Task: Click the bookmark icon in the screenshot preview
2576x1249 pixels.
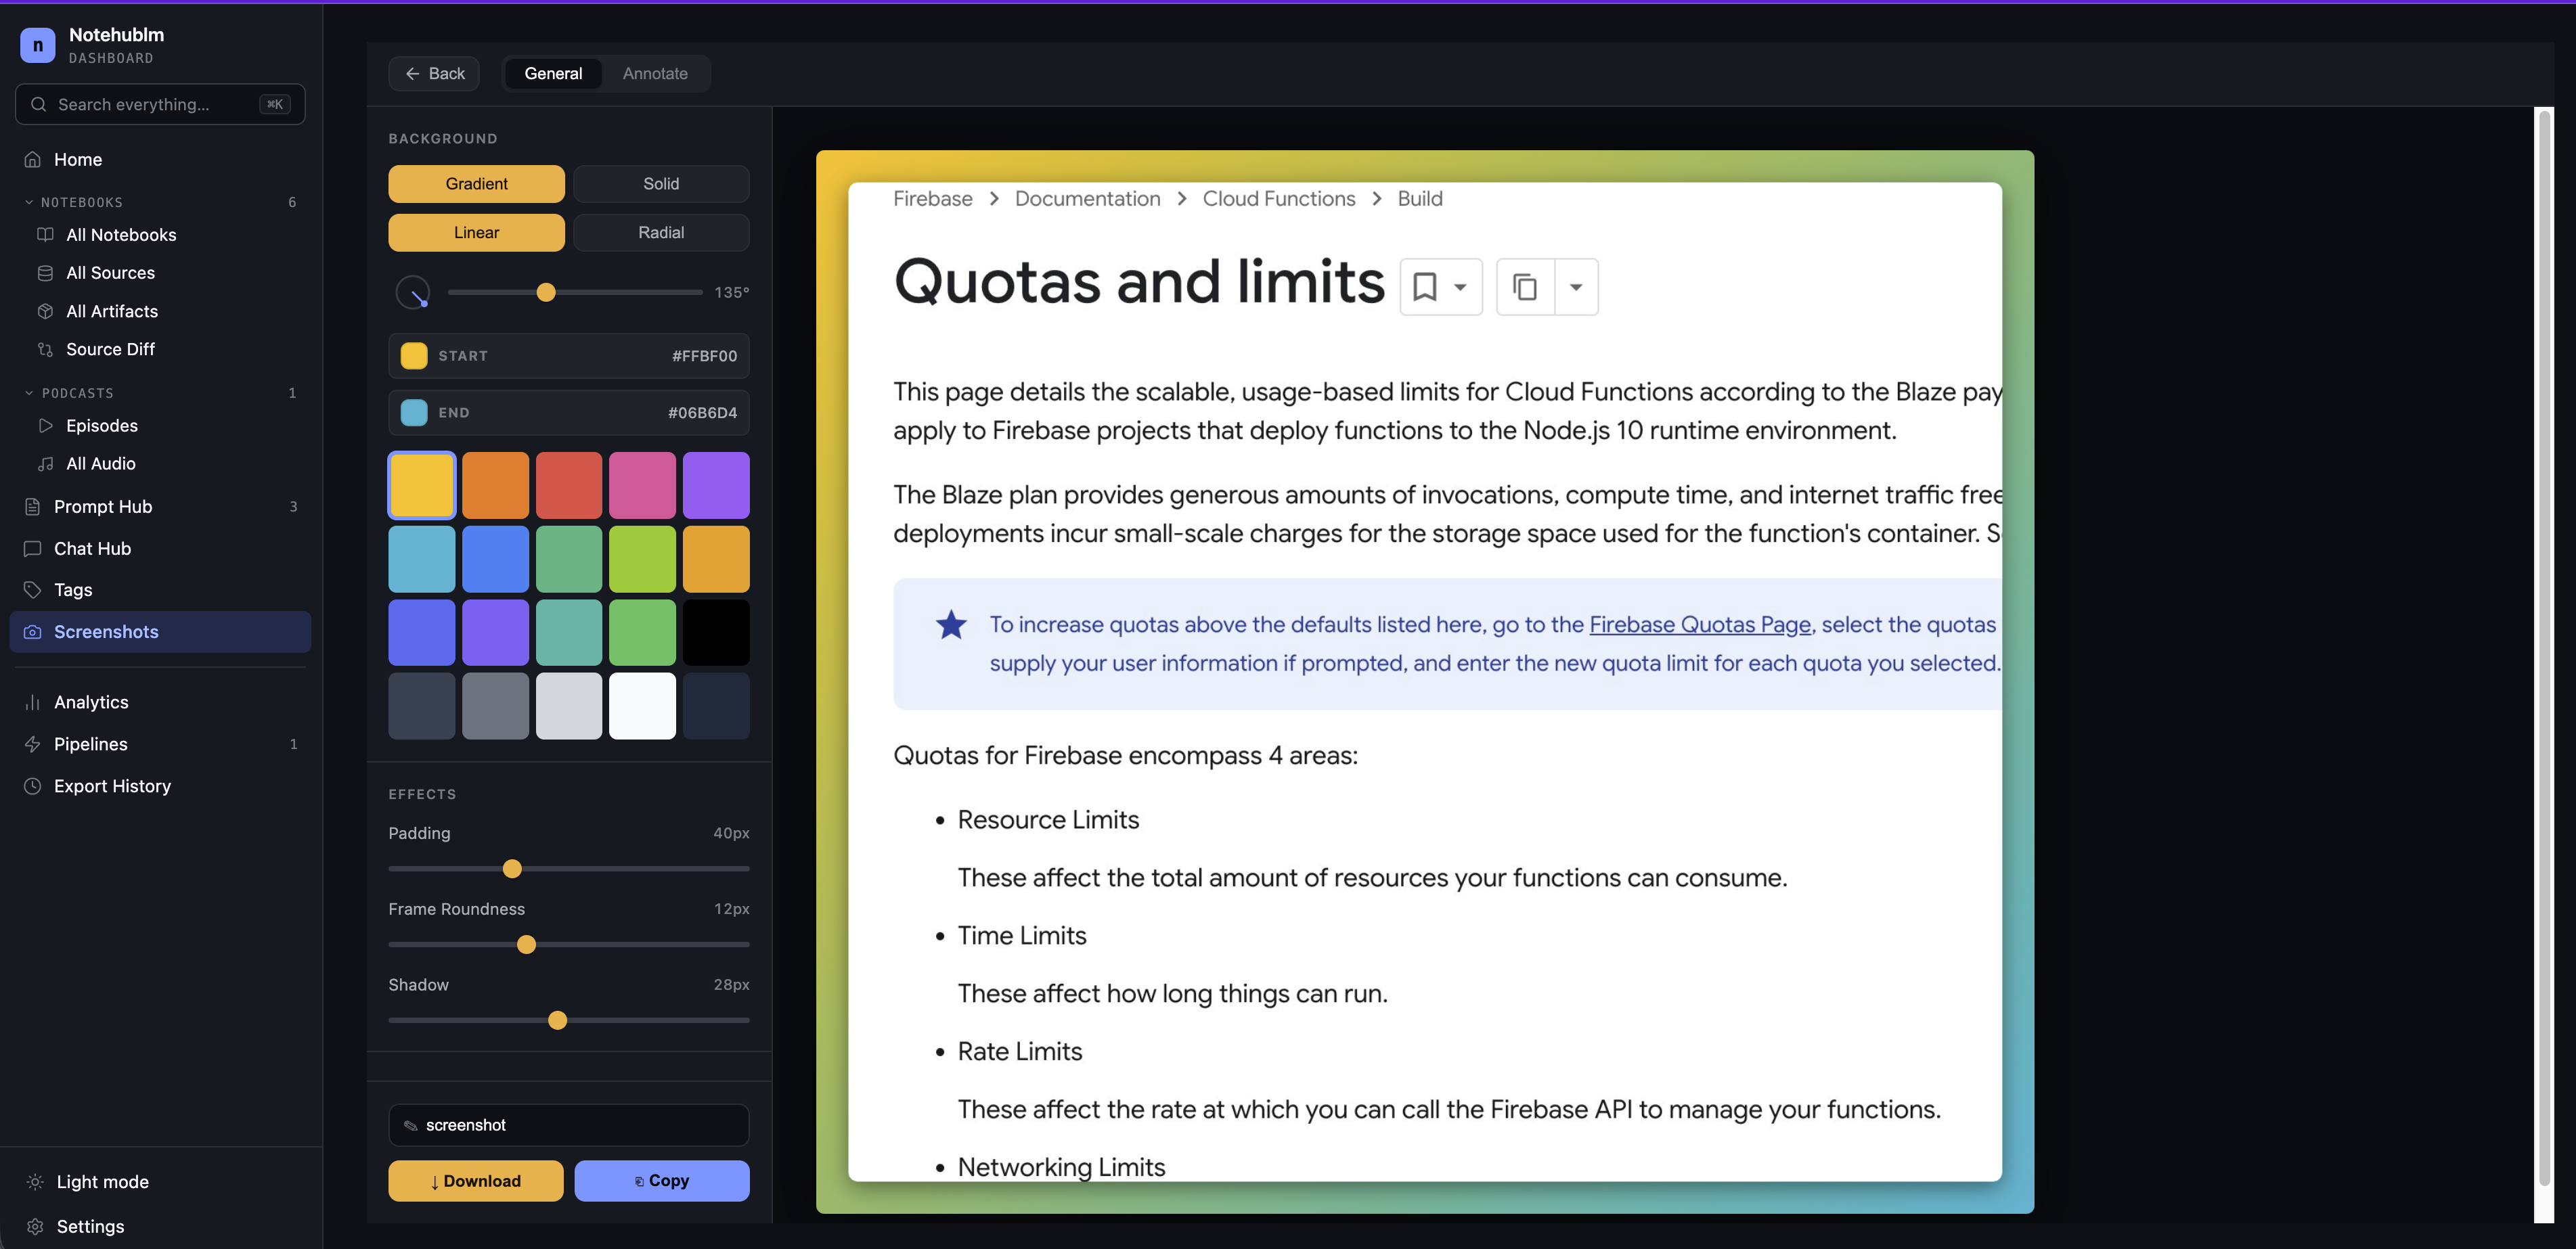Action: click(x=1424, y=287)
